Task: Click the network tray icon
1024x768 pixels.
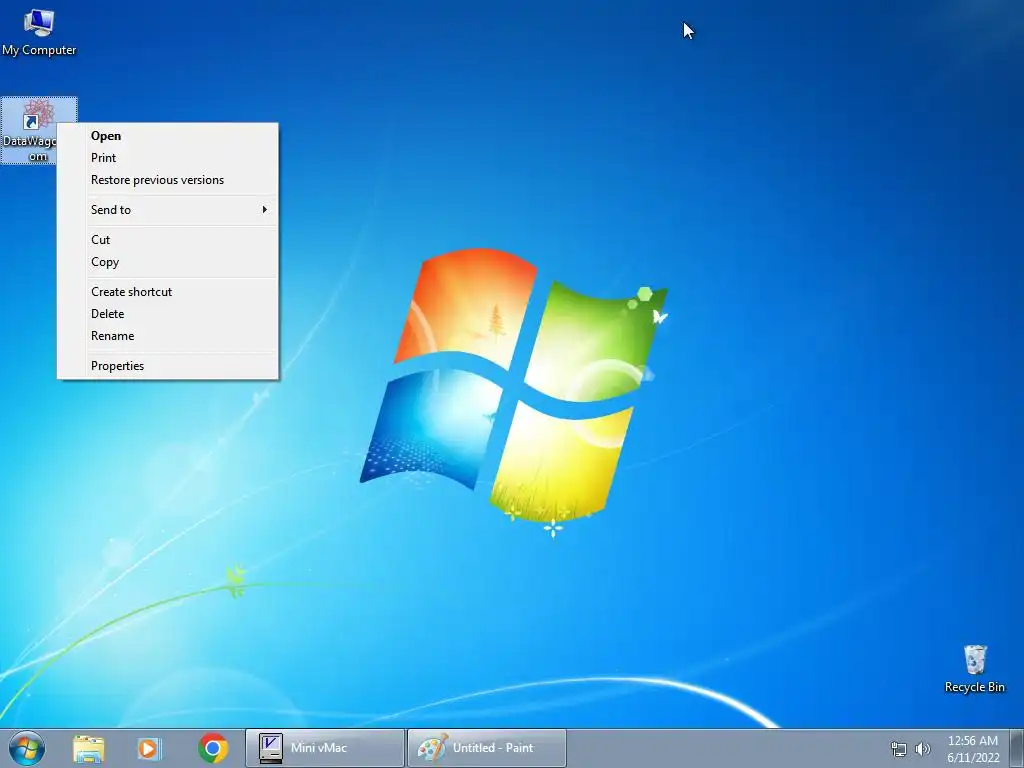Action: (x=899, y=749)
